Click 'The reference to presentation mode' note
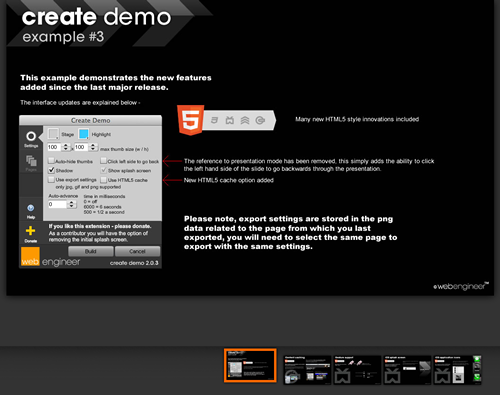This screenshot has height=395, width=500. click(x=309, y=165)
